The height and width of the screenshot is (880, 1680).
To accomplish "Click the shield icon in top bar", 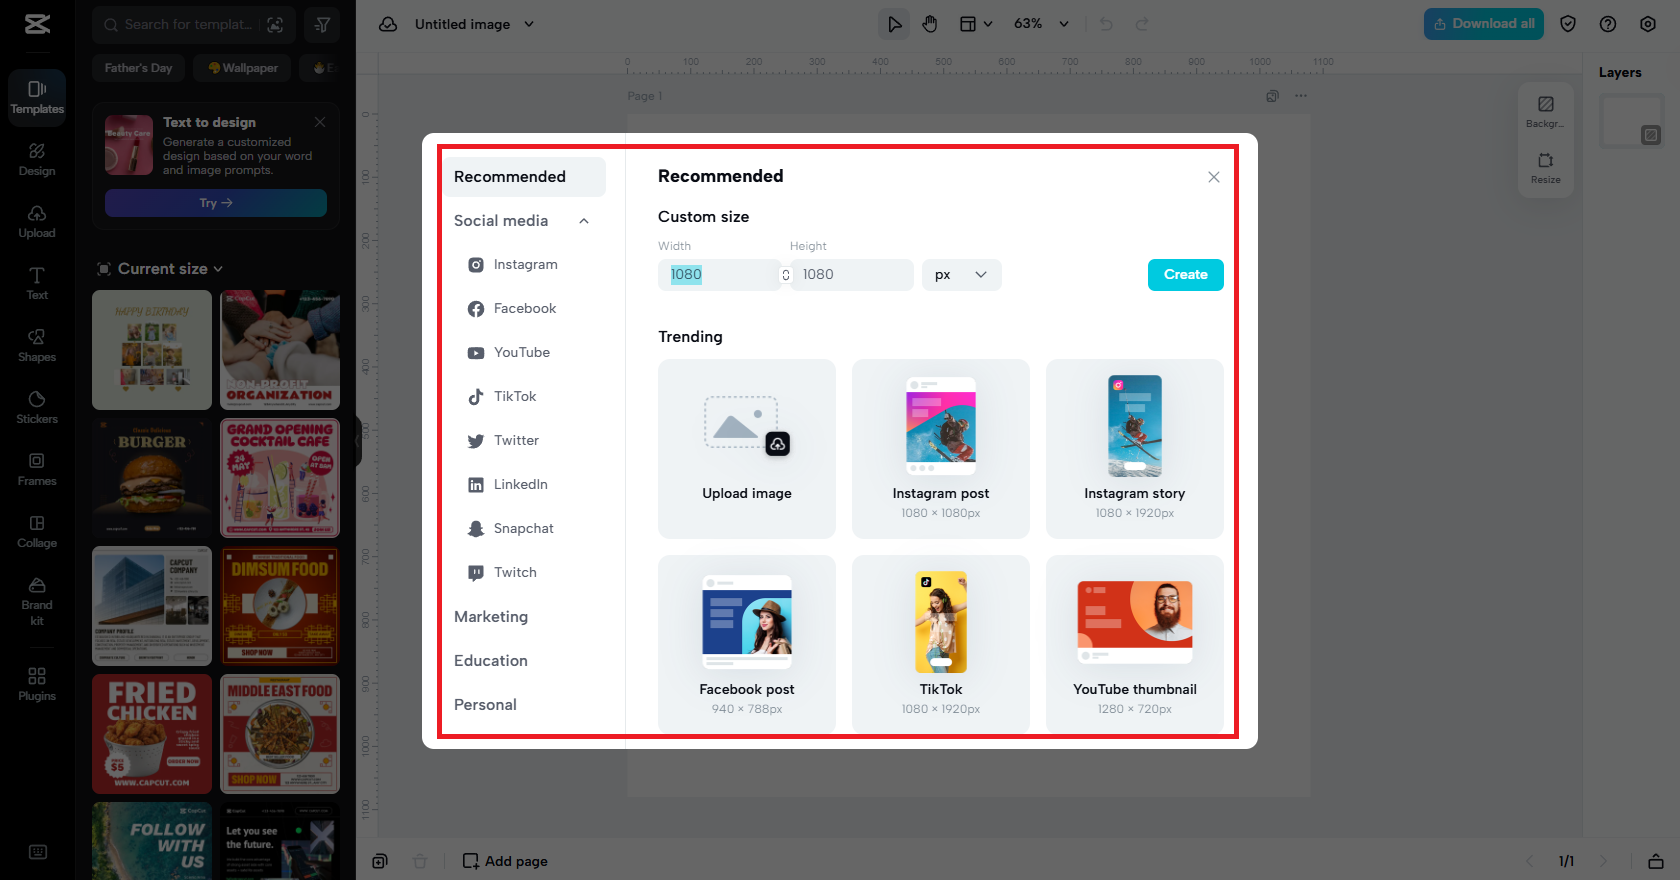I will pos(1568,24).
